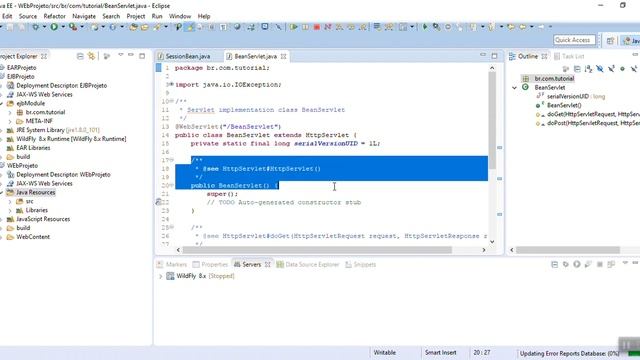Select JavaScript Resources in the tree
Screen dimensions: 640x360
coord(43,219)
